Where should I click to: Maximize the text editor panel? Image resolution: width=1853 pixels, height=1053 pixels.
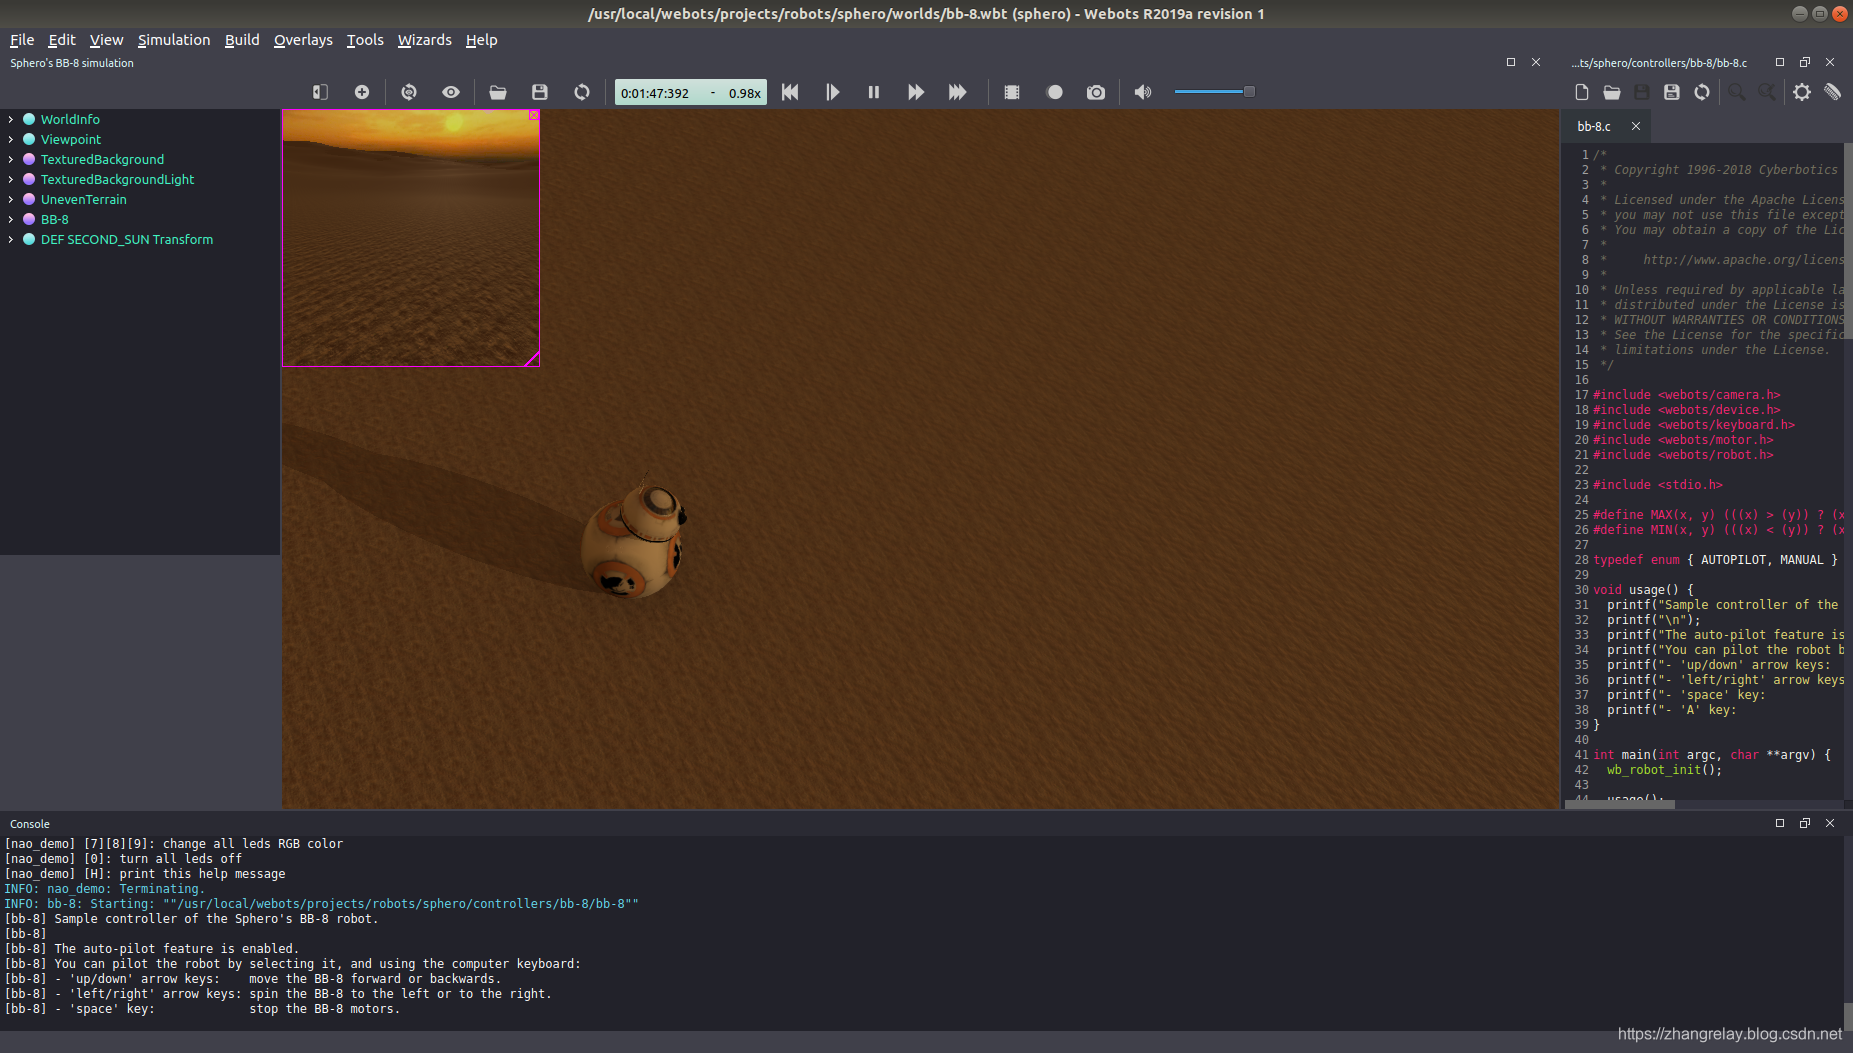tap(1780, 62)
